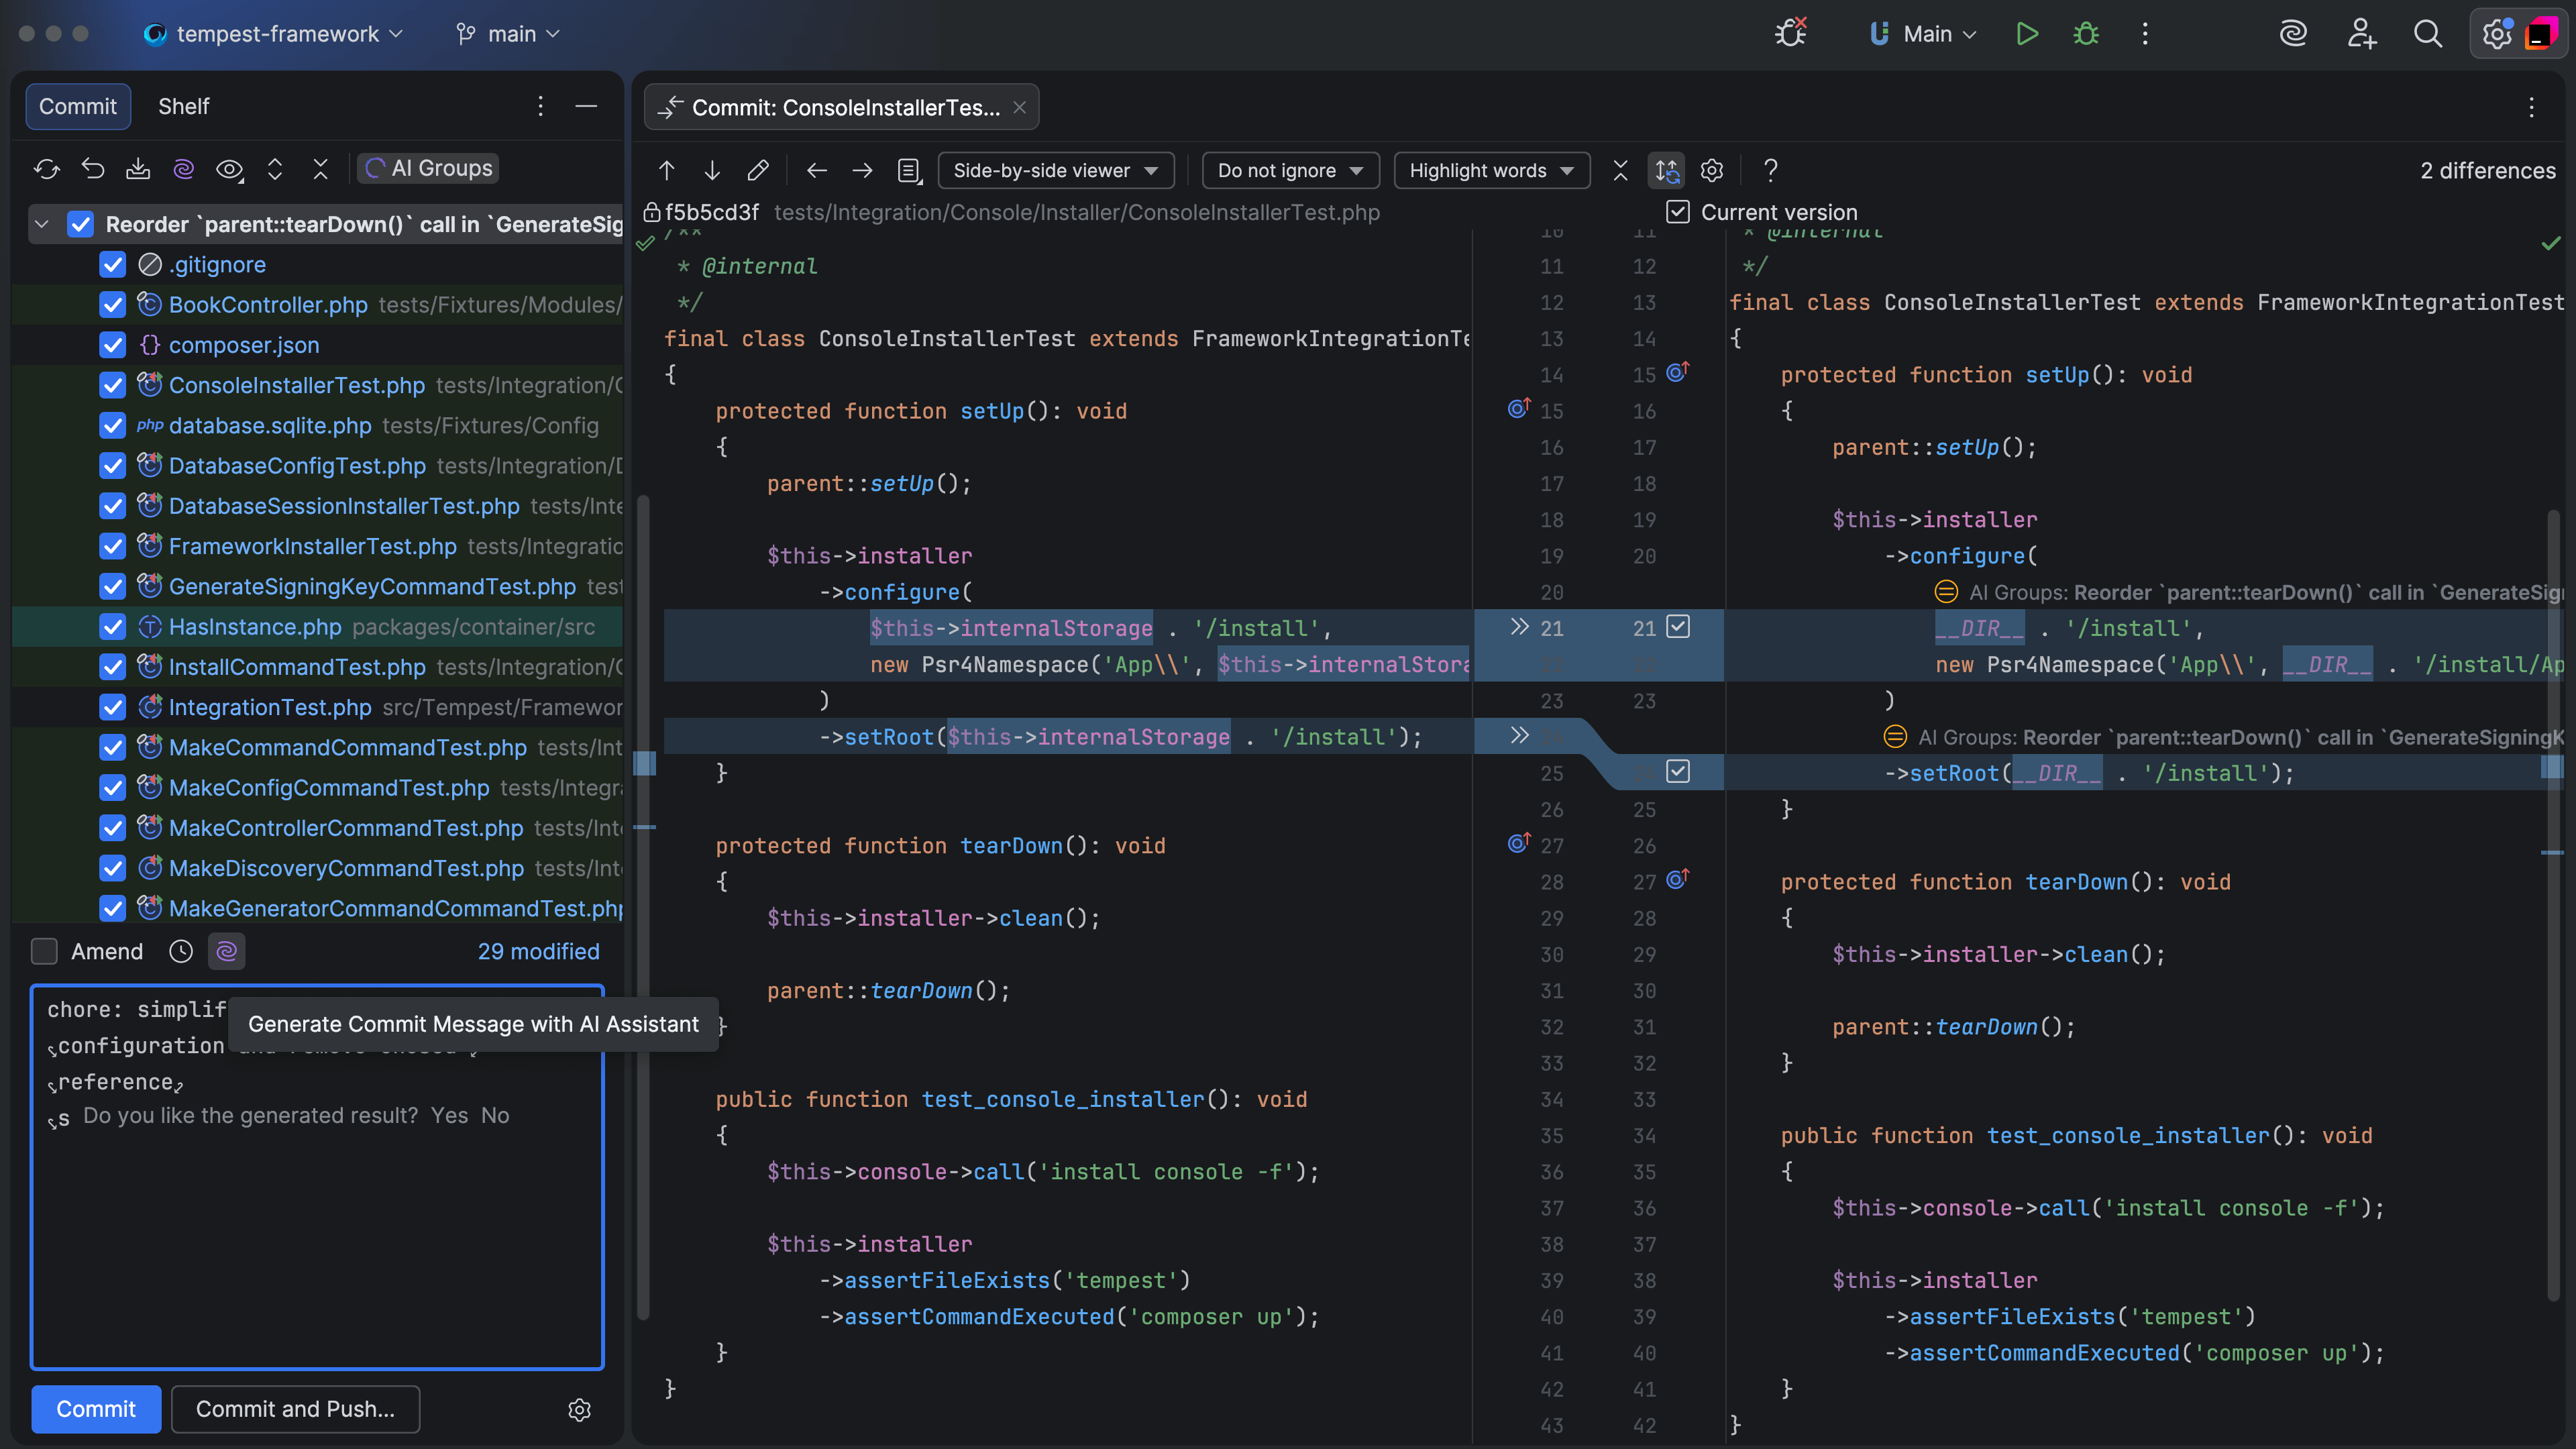
Task: Click the Commit and Push button
Action: [x=295, y=1409]
